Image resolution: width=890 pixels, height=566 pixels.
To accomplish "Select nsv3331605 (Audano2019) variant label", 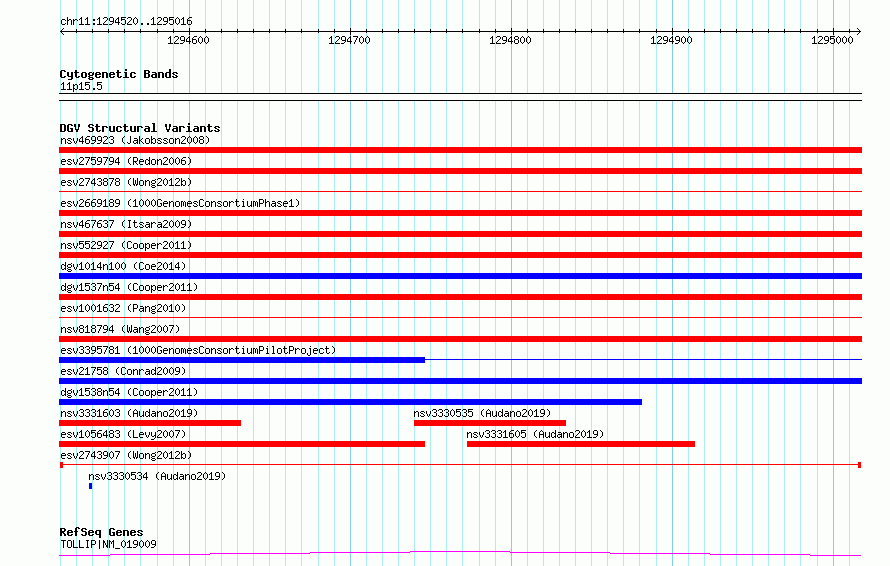I will coord(535,434).
